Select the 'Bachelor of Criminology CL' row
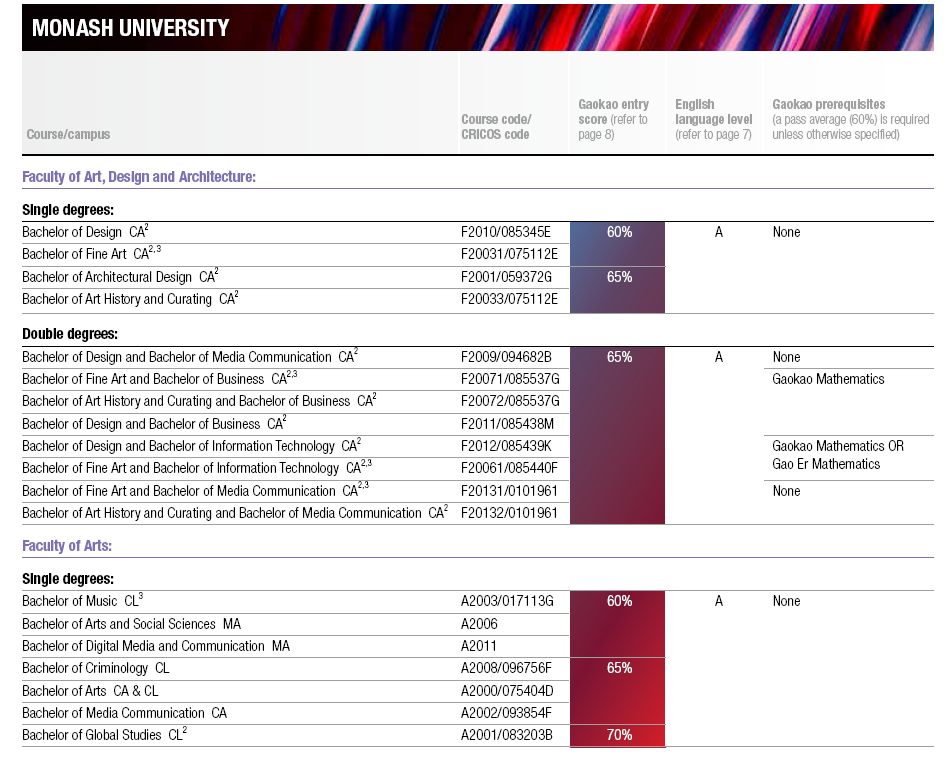The height and width of the screenshot is (775, 948). point(96,668)
